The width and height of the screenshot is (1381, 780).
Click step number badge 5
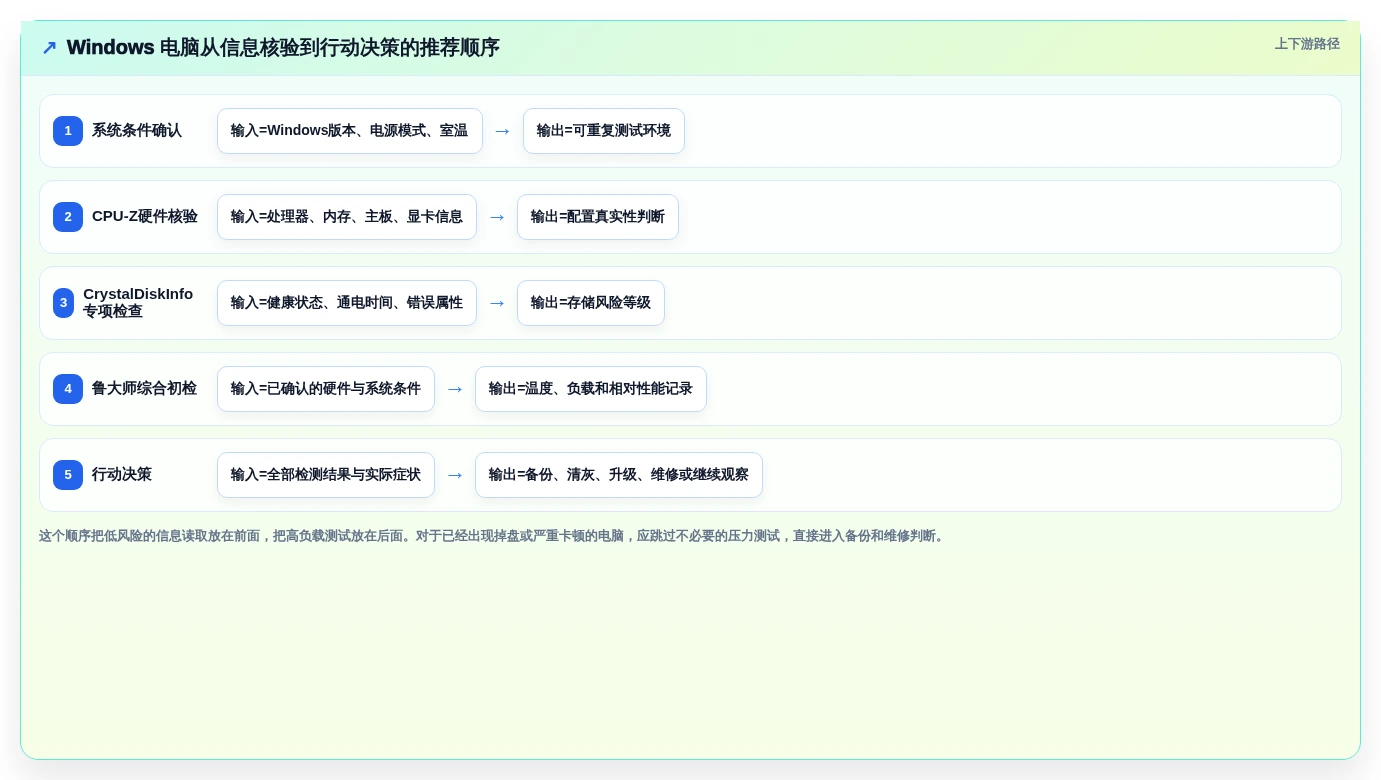tap(68, 475)
